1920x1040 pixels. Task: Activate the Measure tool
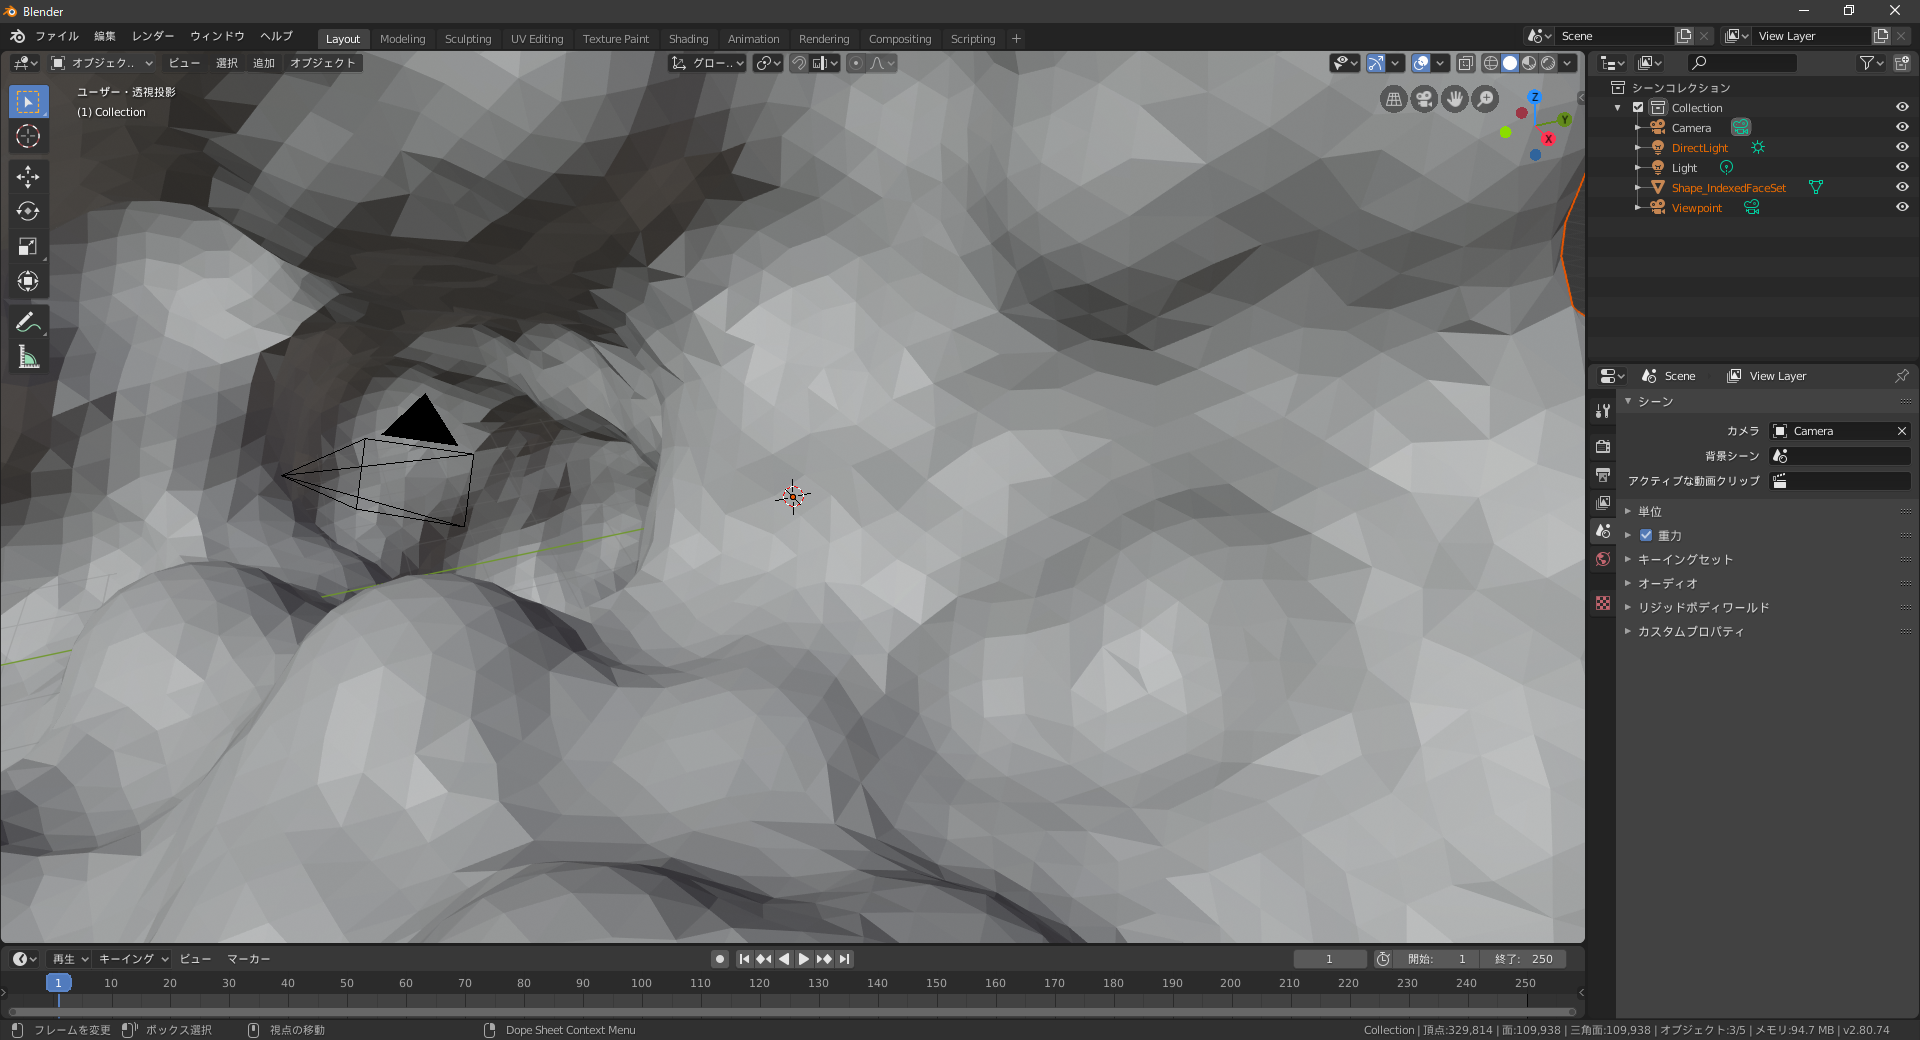pos(28,356)
